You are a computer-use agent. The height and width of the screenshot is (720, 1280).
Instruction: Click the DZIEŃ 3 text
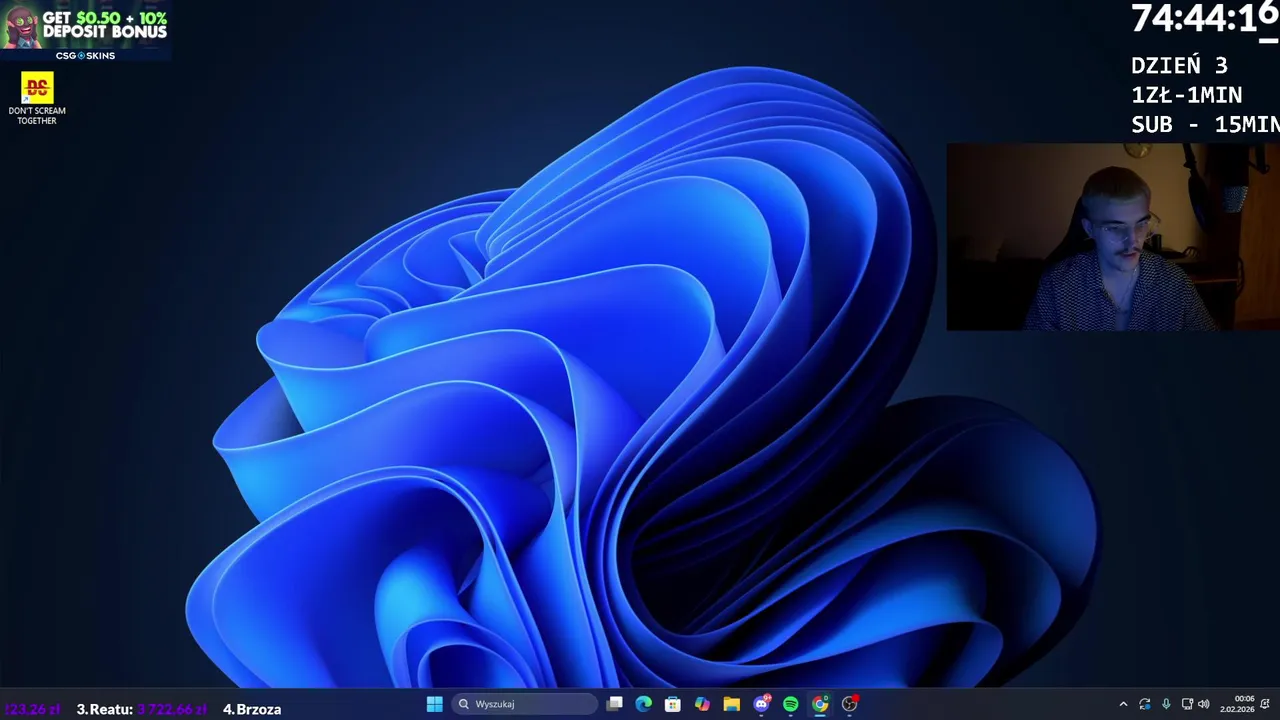click(1179, 66)
